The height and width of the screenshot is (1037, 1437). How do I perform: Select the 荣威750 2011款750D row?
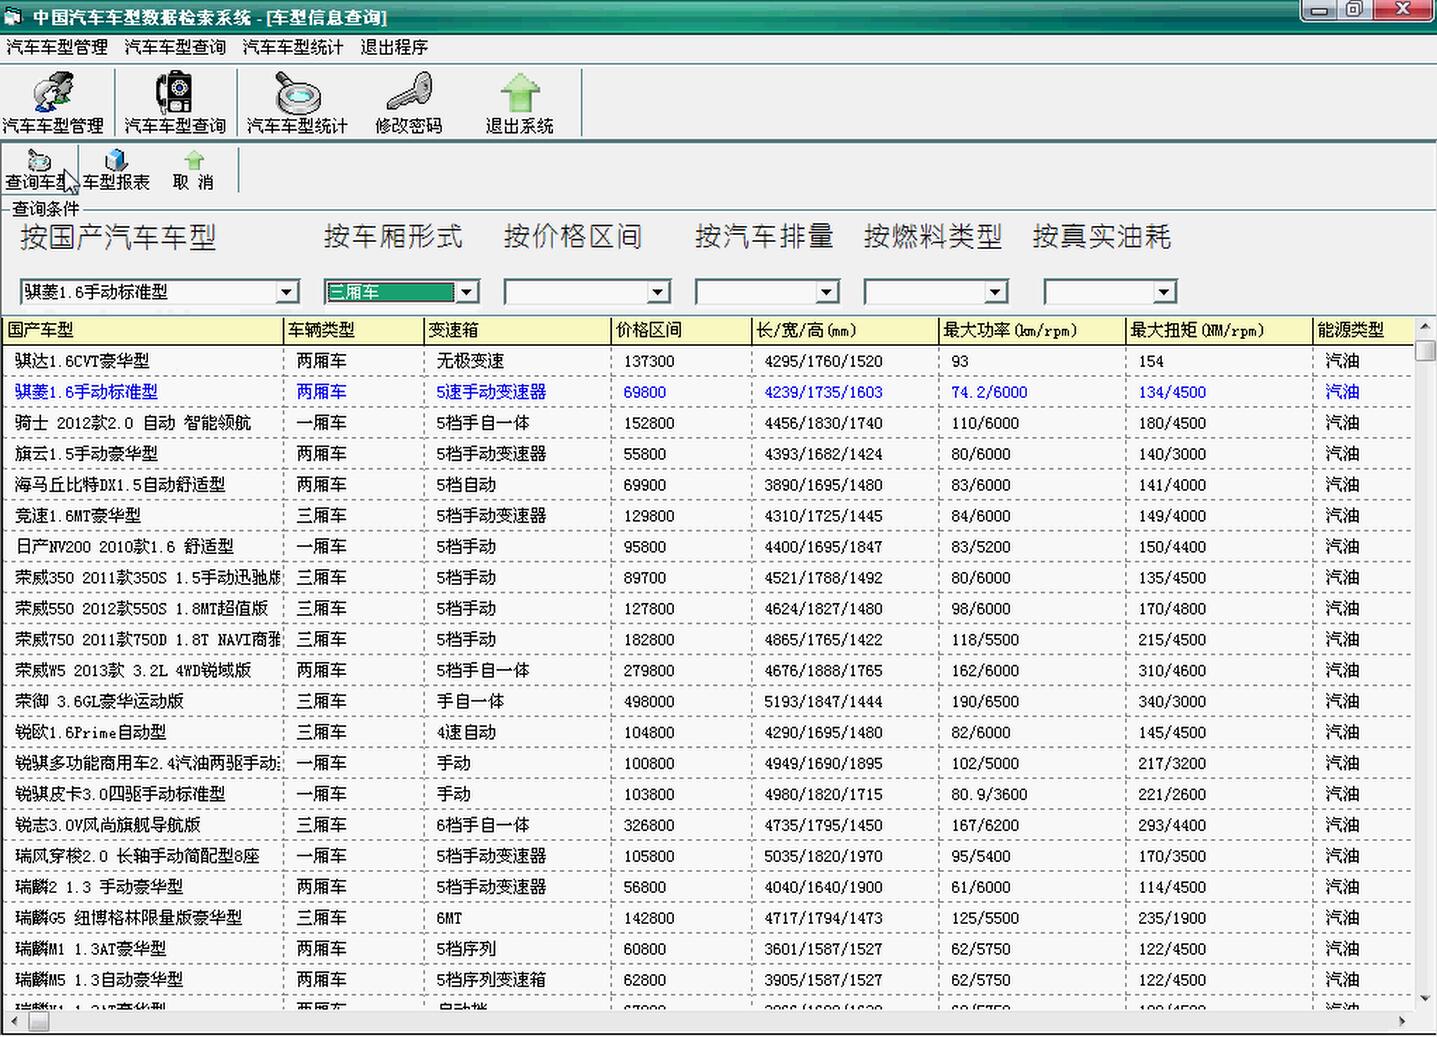click(x=709, y=640)
